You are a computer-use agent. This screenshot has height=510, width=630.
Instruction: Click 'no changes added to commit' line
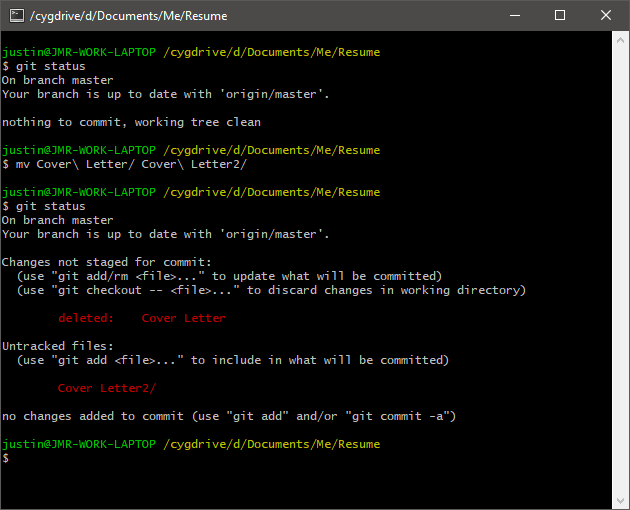229,416
